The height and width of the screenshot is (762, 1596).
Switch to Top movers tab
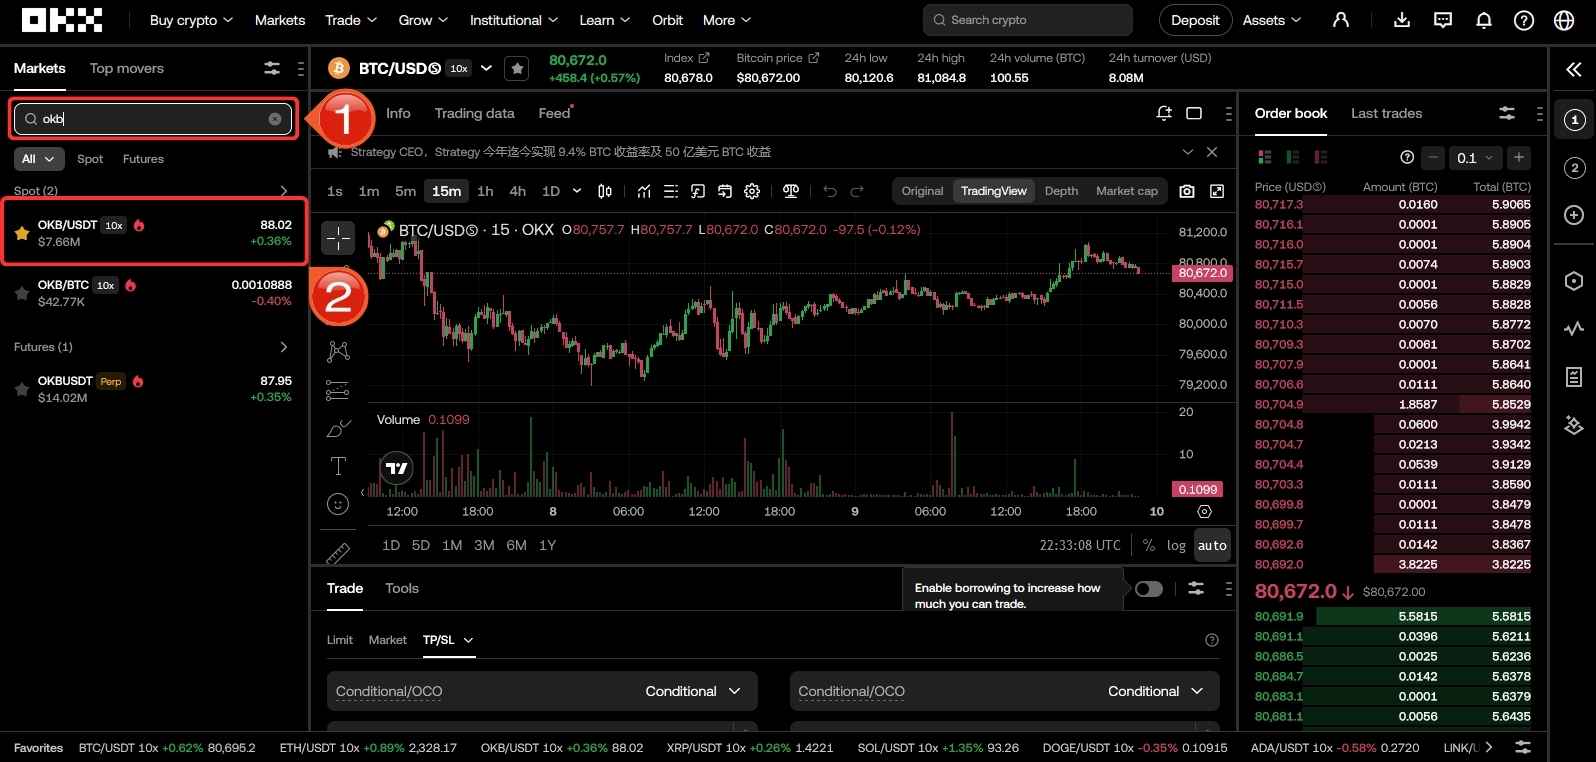pyautogui.click(x=127, y=68)
